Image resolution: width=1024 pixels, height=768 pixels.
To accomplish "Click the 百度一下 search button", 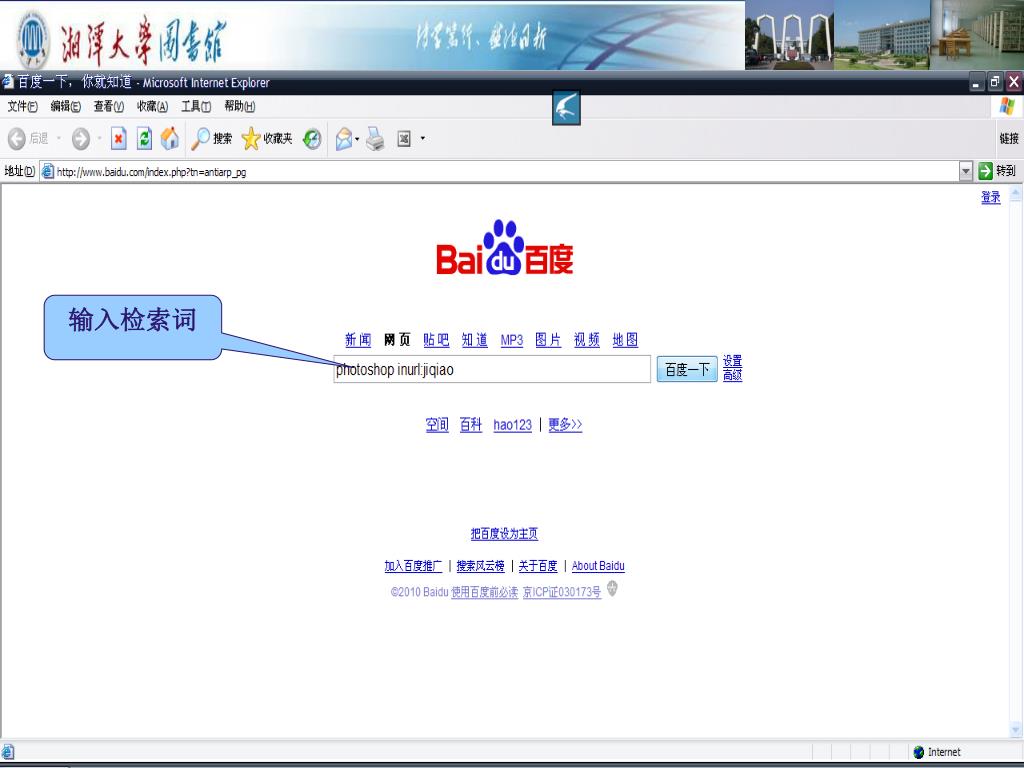I will click(687, 370).
